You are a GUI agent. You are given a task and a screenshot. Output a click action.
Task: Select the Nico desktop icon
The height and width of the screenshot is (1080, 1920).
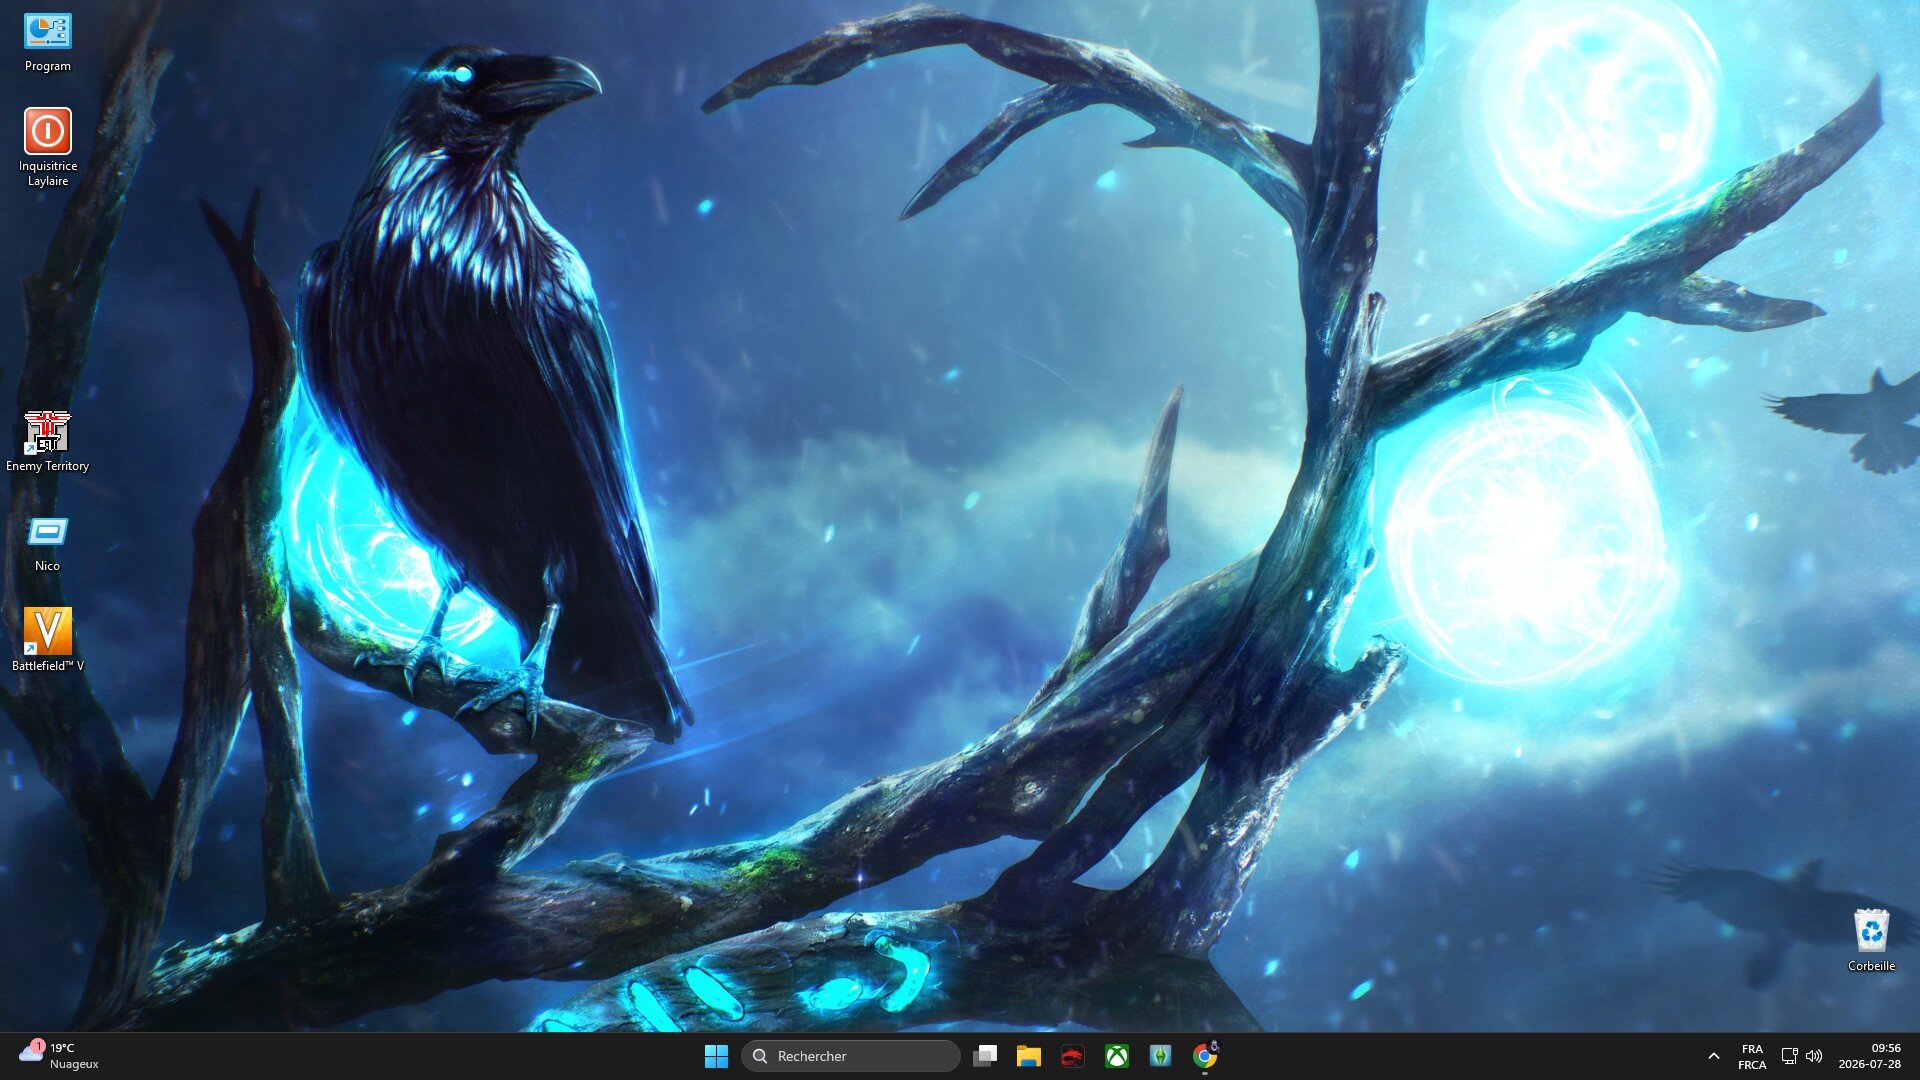coord(48,544)
